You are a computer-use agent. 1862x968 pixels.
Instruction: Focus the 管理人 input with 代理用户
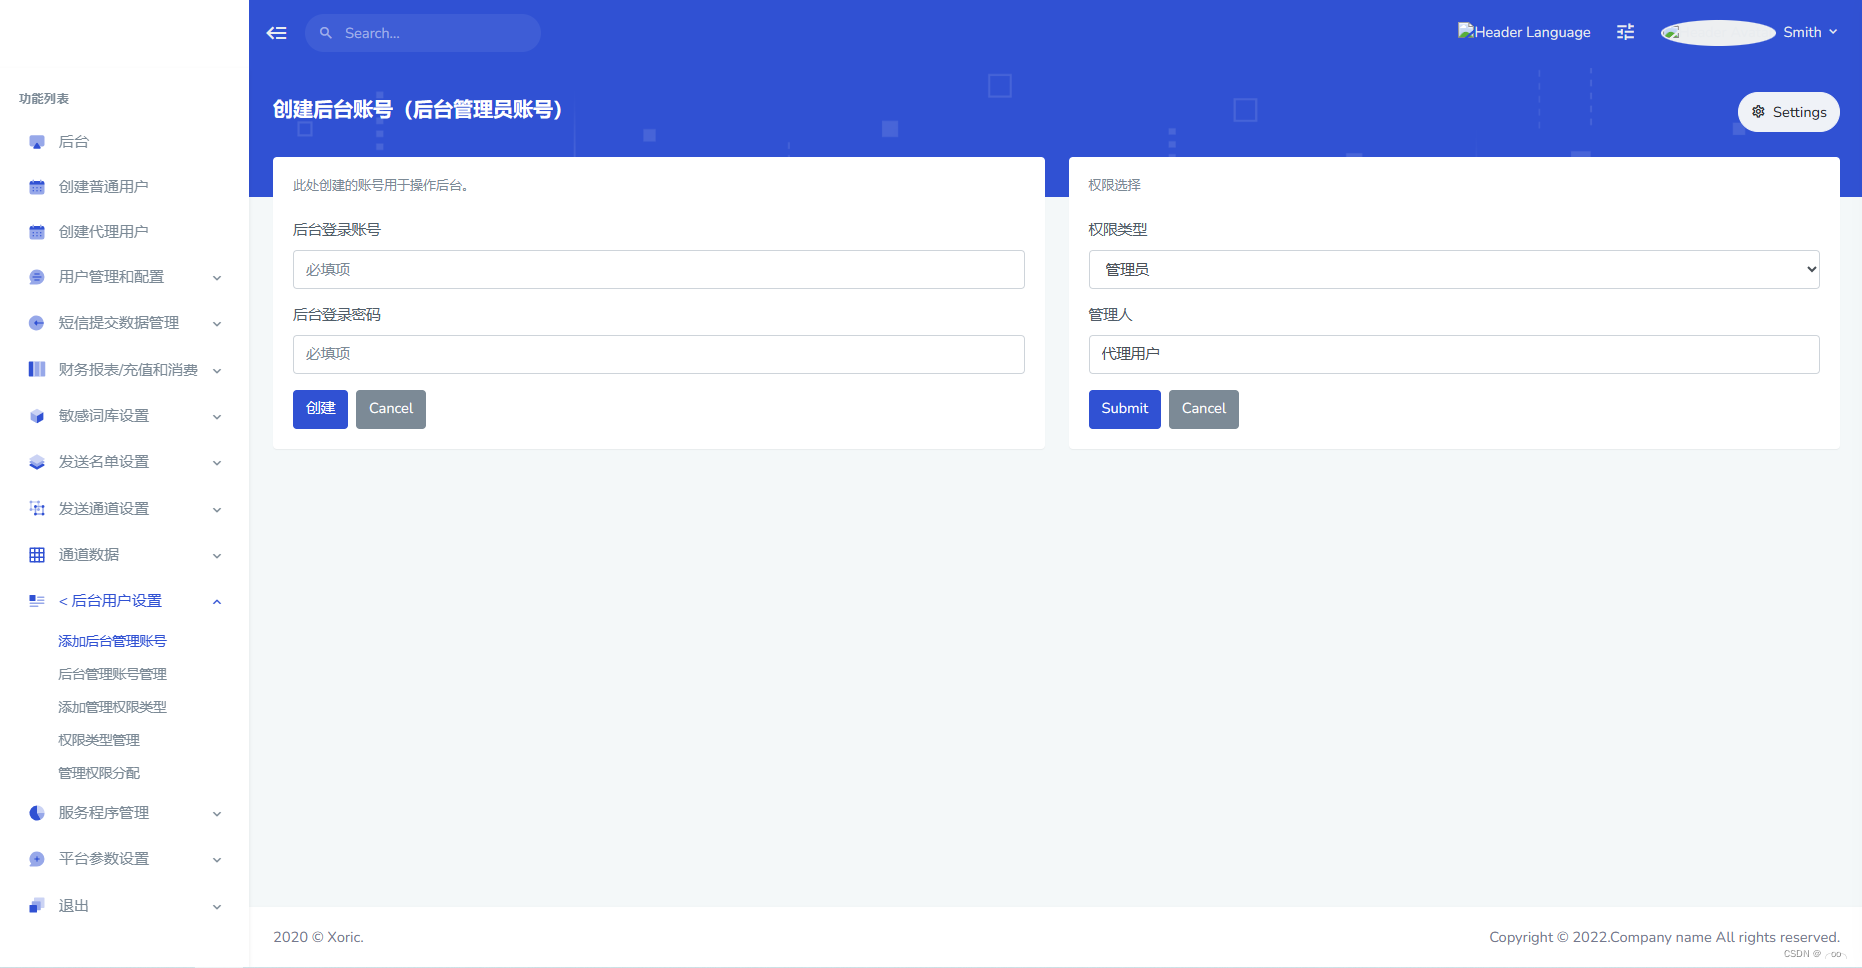[1454, 354]
